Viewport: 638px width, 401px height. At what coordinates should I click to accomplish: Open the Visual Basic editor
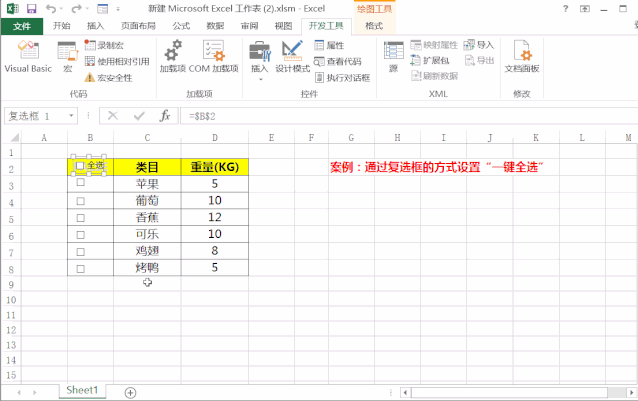28,56
